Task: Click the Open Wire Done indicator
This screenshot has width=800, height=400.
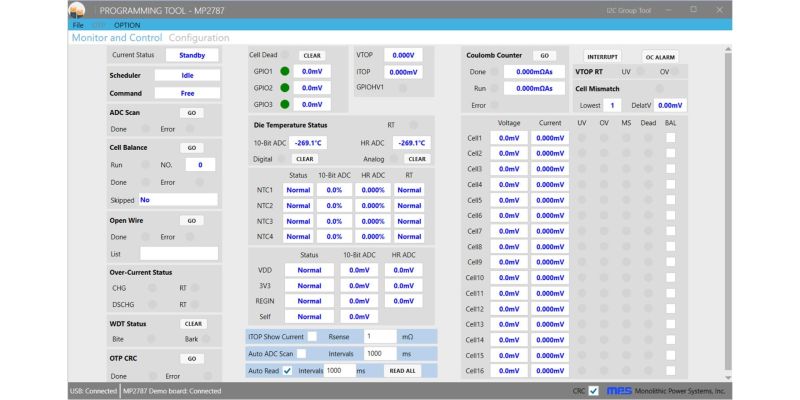Action: click(145, 237)
